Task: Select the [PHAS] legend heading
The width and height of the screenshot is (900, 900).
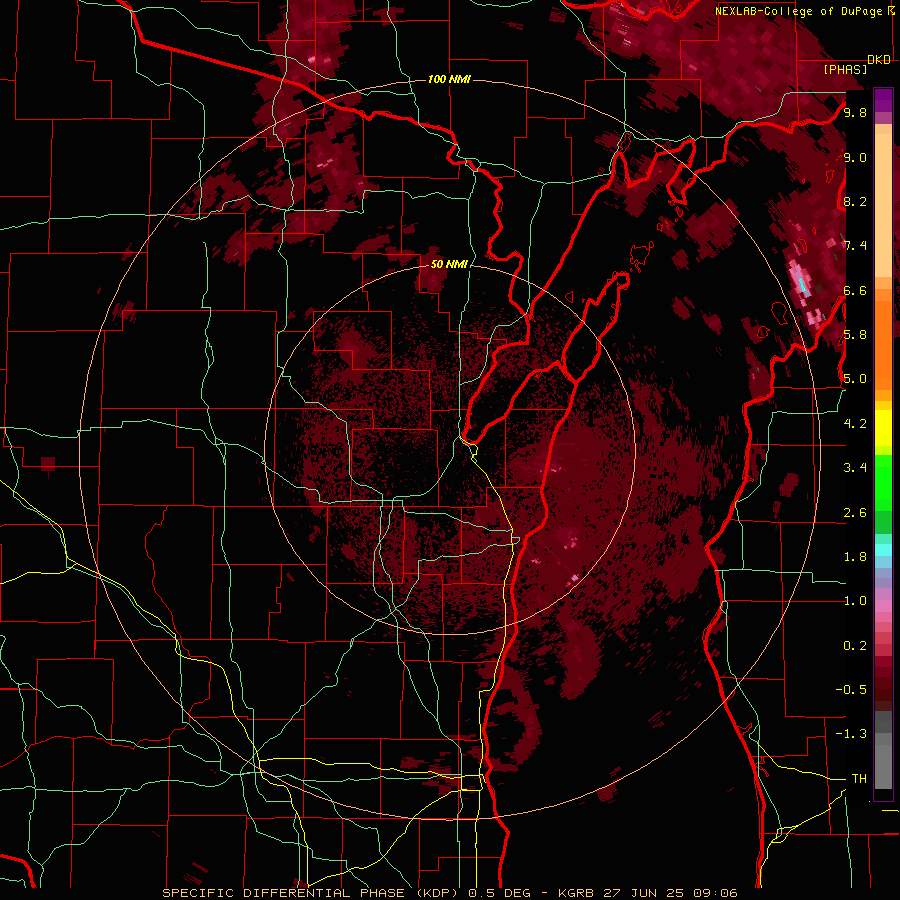Action: click(x=845, y=70)
